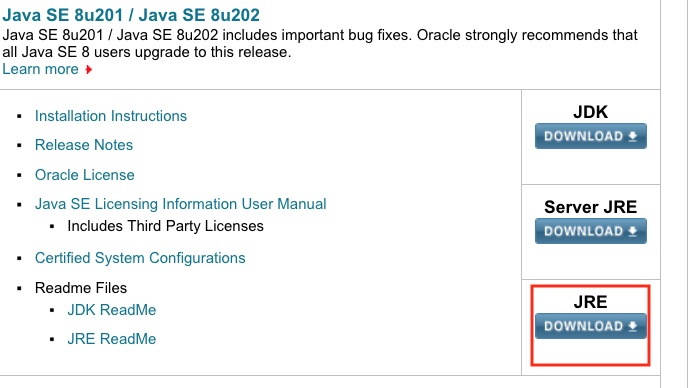
Task: Open Installation Instructions link
Action: pos(111,116)
